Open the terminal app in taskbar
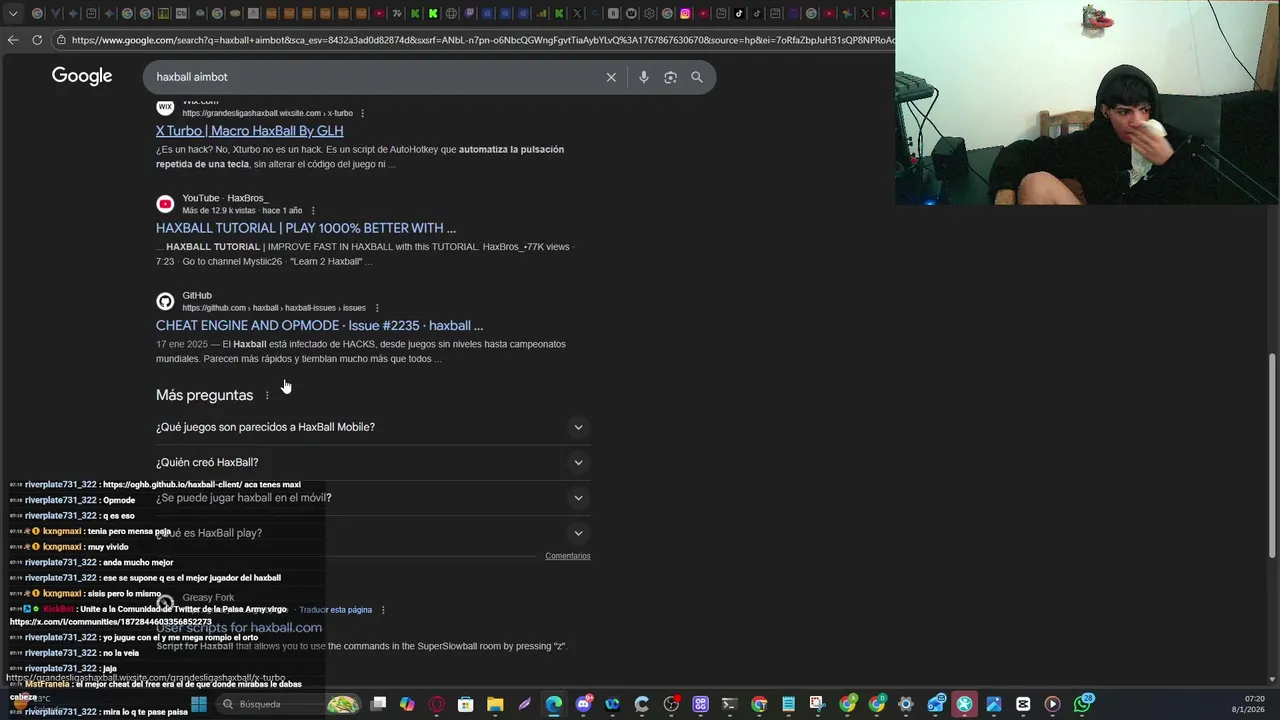 click(729, 704)
